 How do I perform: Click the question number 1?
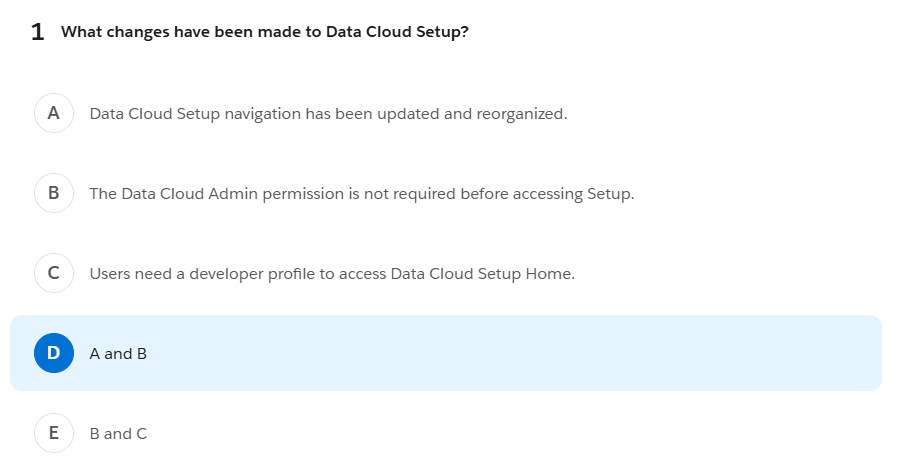pyautogui.click(x=37, y=32)
